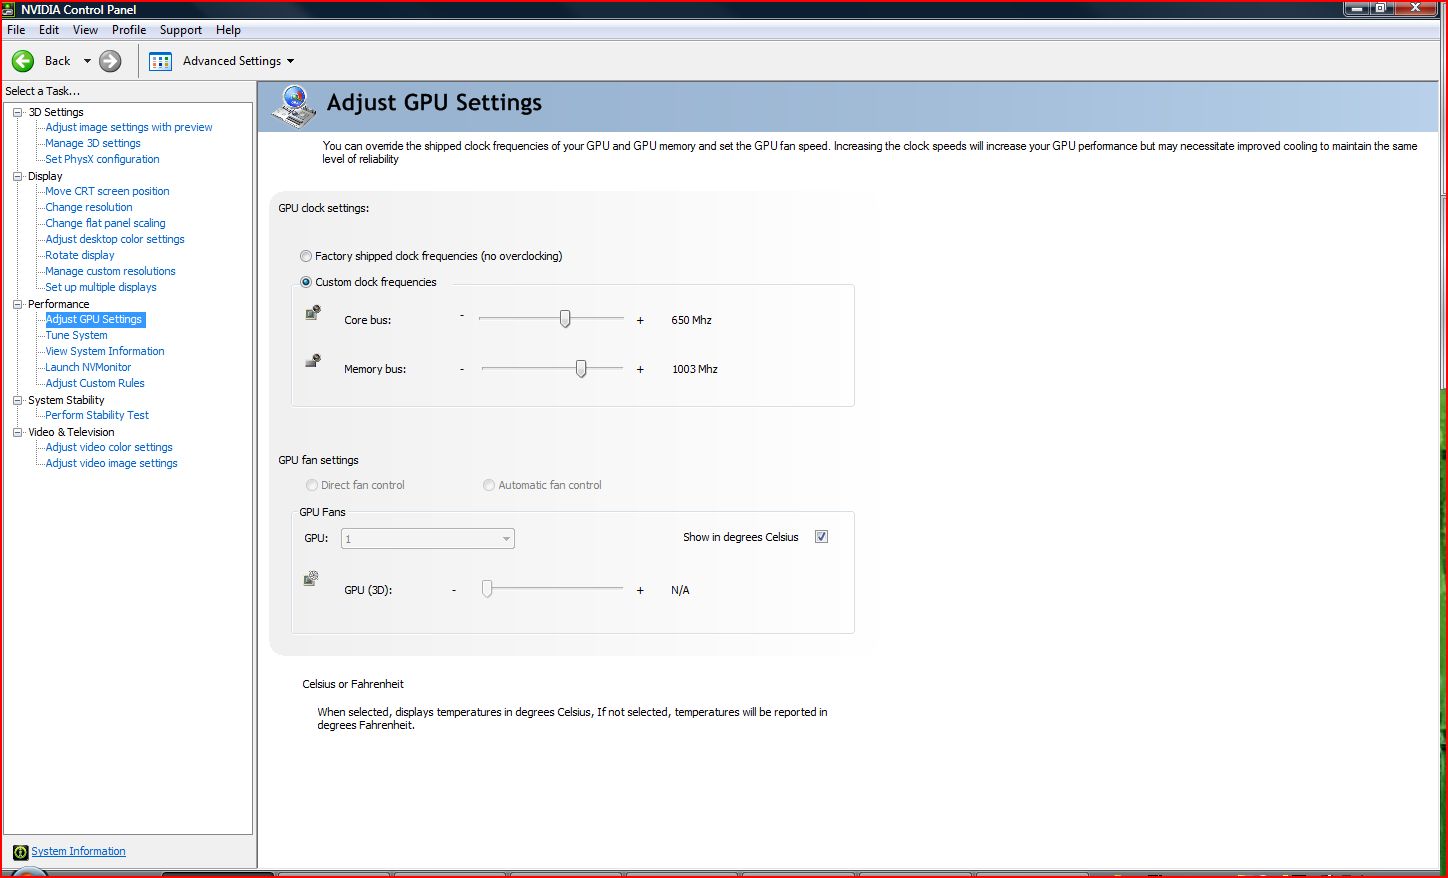Select Automatic fan control radio button
Viewport: 1448px width, 878px height.
(x=489, y=485)
